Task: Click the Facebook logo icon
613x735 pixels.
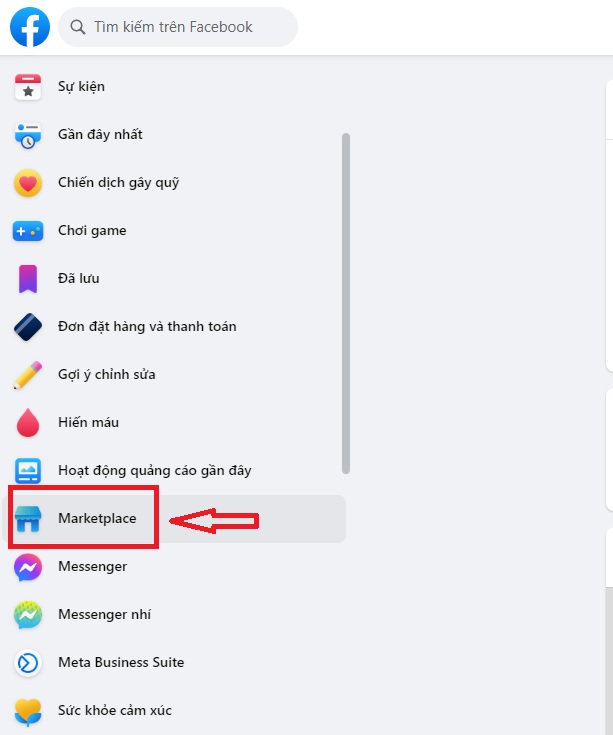Action: click(30, 27)
